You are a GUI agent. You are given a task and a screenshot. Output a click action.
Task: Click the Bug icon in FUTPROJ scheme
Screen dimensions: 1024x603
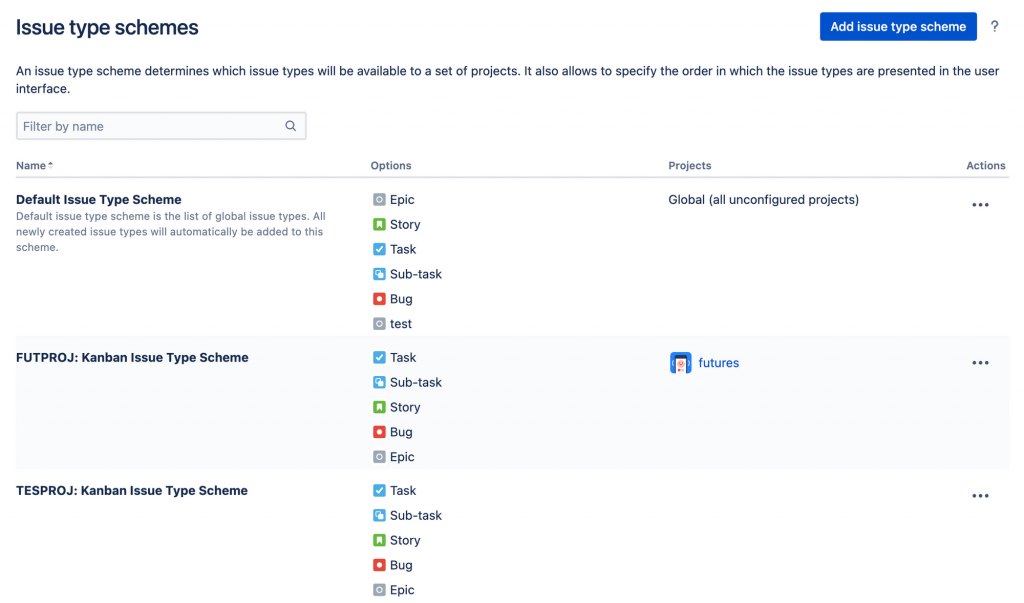379,432
